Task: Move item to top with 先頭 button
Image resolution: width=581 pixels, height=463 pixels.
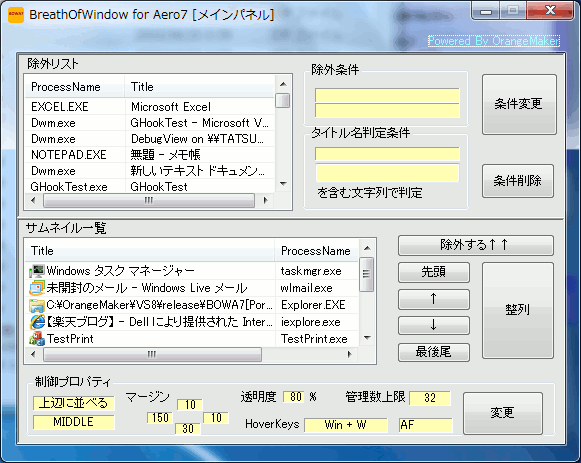Action: click(434, 272)
